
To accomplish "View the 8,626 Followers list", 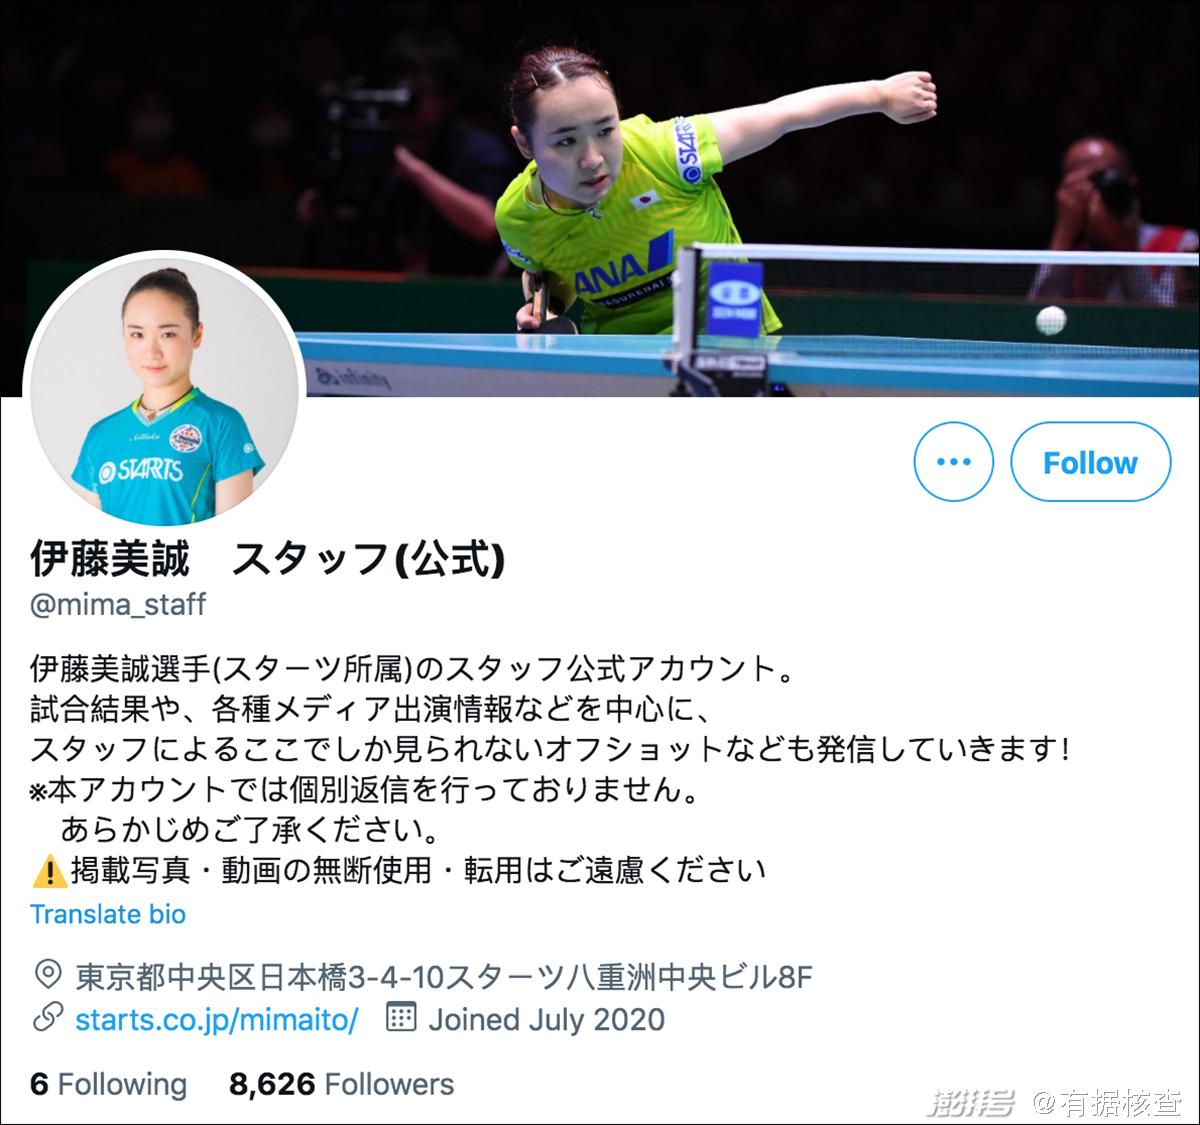I will pos(341,1084).
